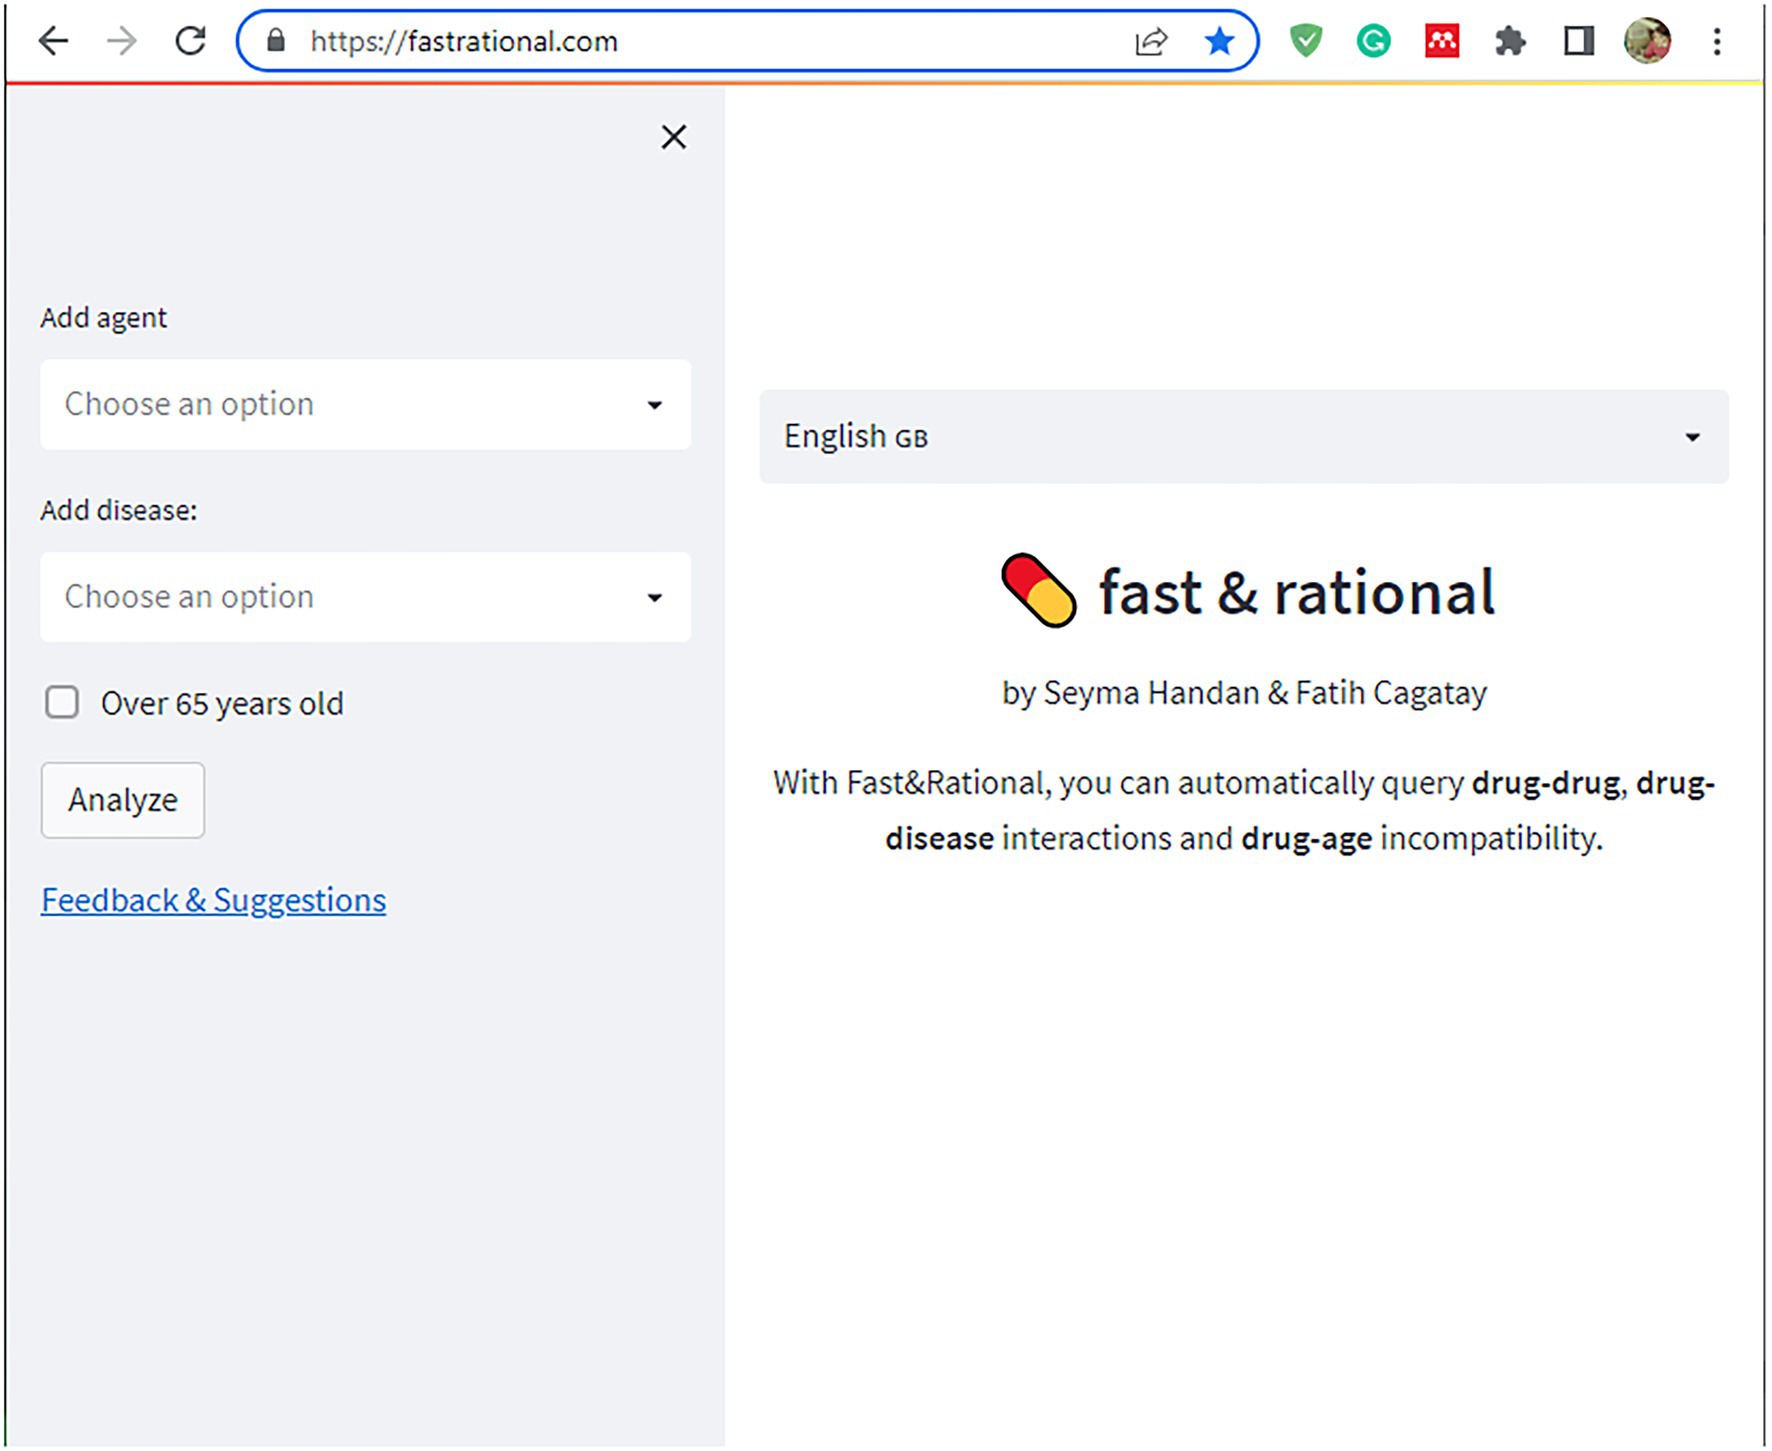The image size is (1772, 1451).
Task: Open the Extensions puzzle piece menu
Action: click(x=1510, y=41)
